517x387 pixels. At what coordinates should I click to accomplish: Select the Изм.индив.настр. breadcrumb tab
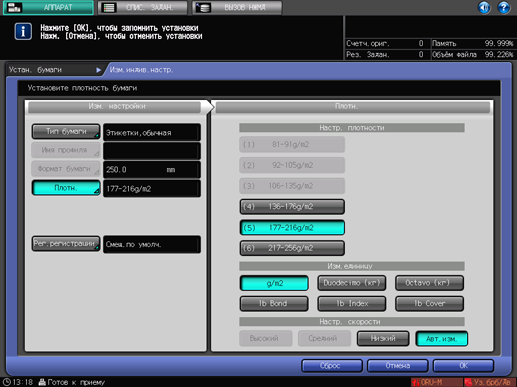tap(141, 70)
